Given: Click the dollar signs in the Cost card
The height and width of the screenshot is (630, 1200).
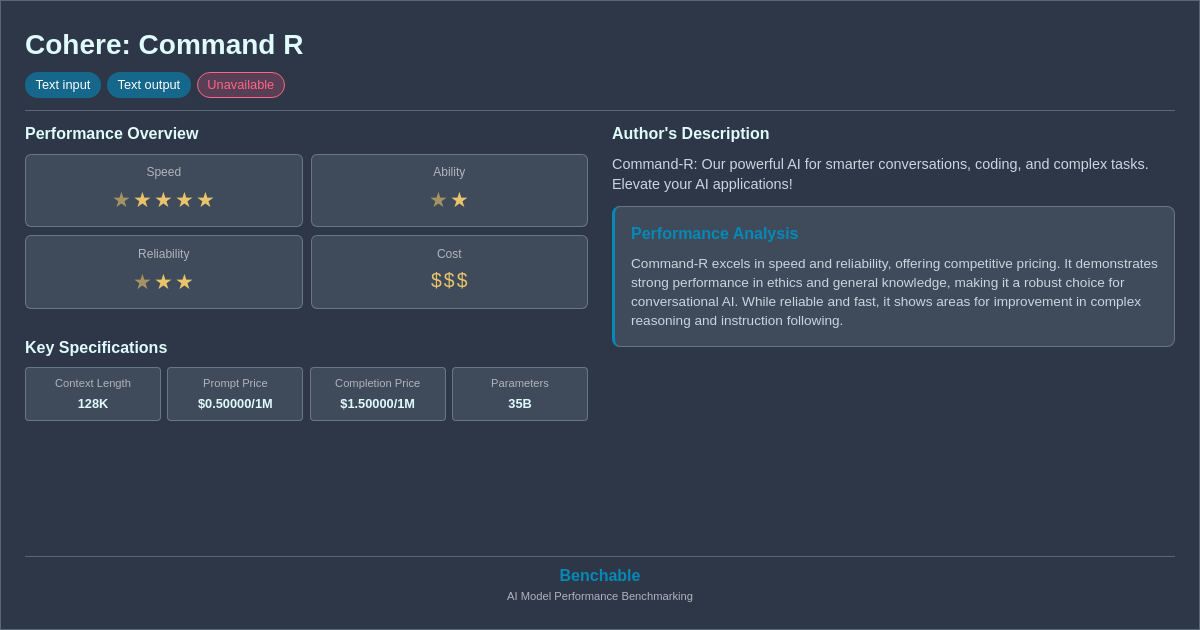Looking at the screenshot, I should click(449, 280).
